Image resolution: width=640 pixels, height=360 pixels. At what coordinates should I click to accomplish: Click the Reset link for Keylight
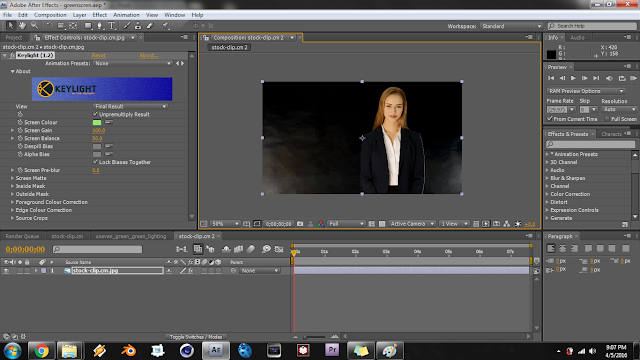pyautogui.click(x=98, y=56)
